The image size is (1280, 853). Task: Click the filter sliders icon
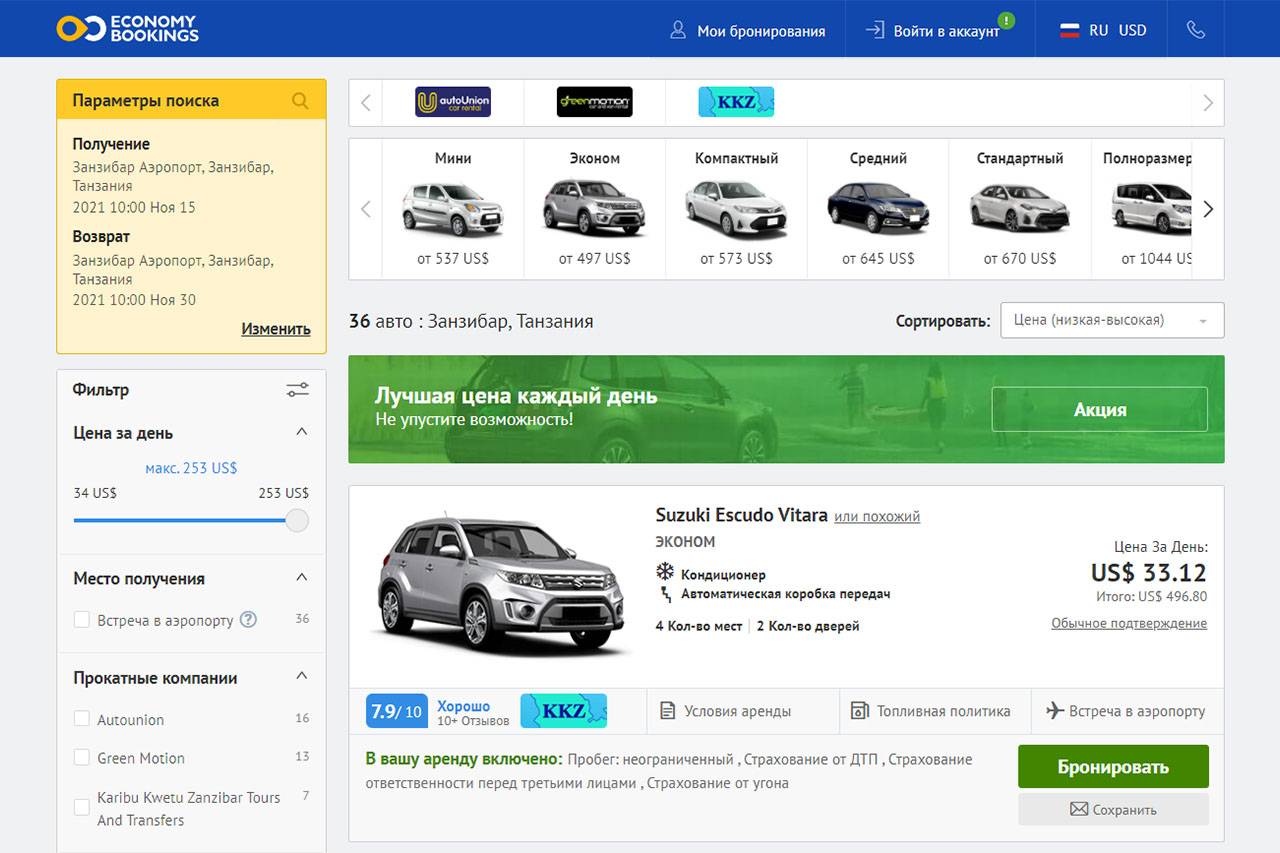(297, 390)
